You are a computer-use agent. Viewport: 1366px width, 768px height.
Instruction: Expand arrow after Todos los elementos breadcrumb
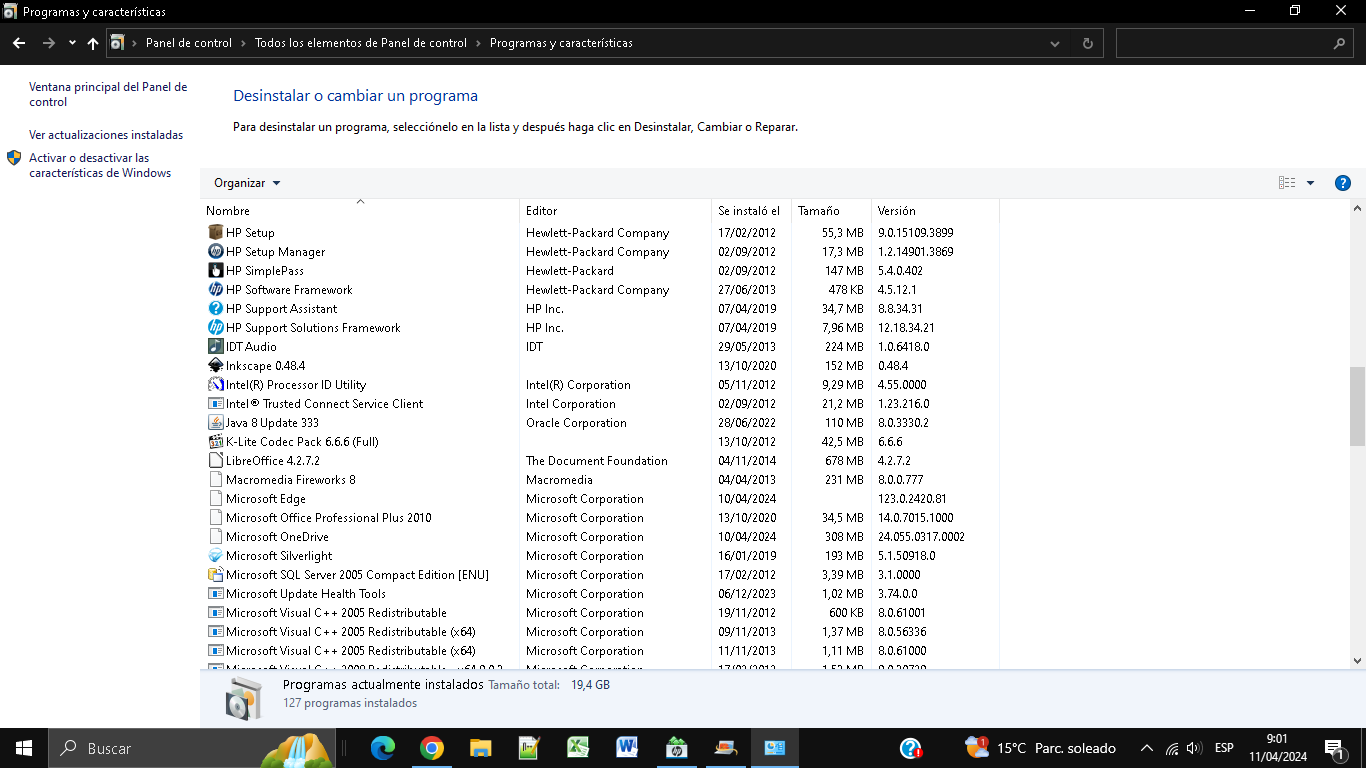click(478, 43)
